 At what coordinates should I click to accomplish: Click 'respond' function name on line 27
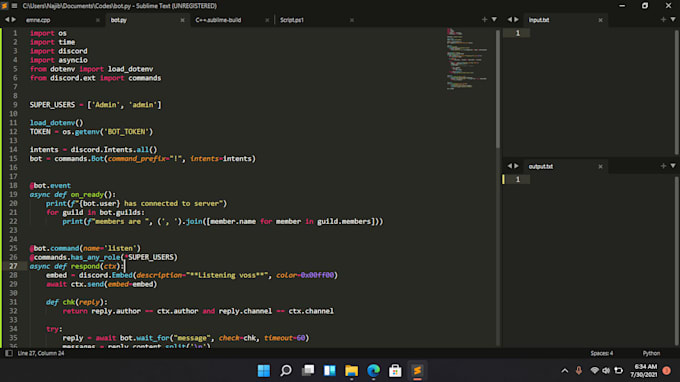coord(85,266)
